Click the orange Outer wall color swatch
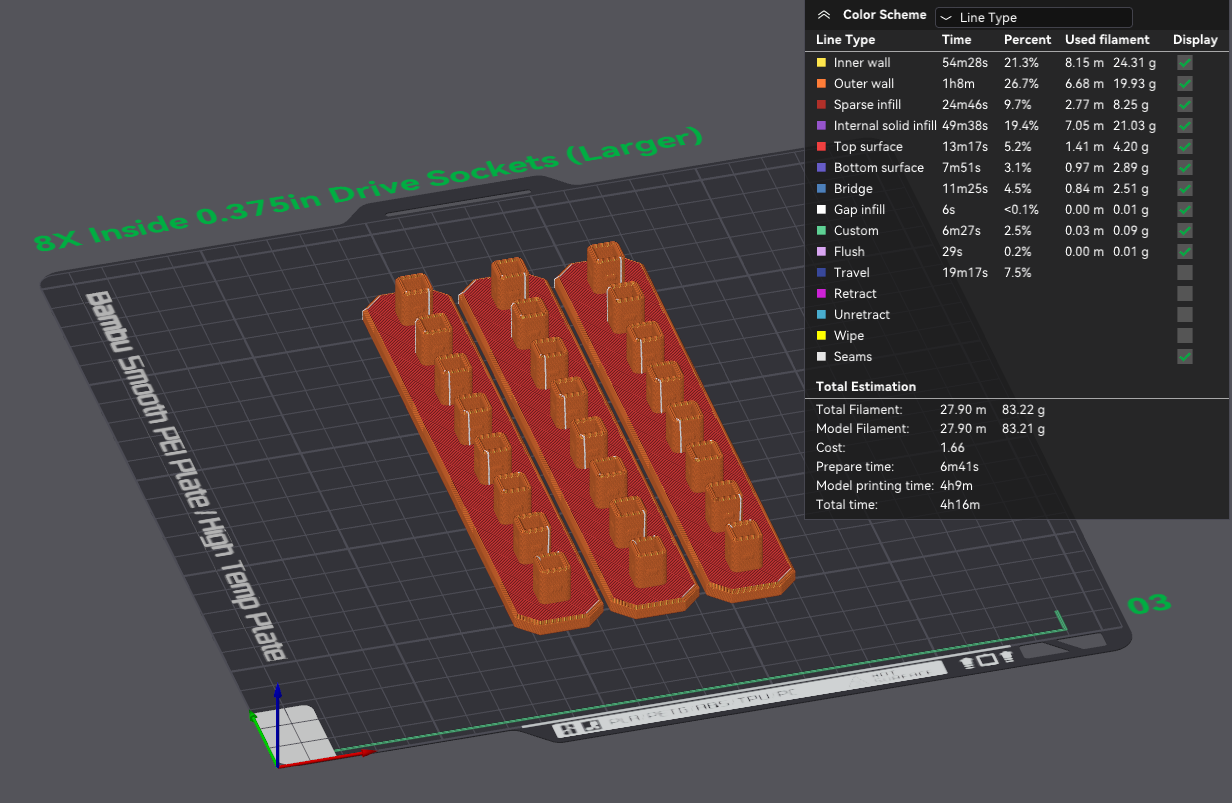 pyautogui.click(x=822, y=84)
